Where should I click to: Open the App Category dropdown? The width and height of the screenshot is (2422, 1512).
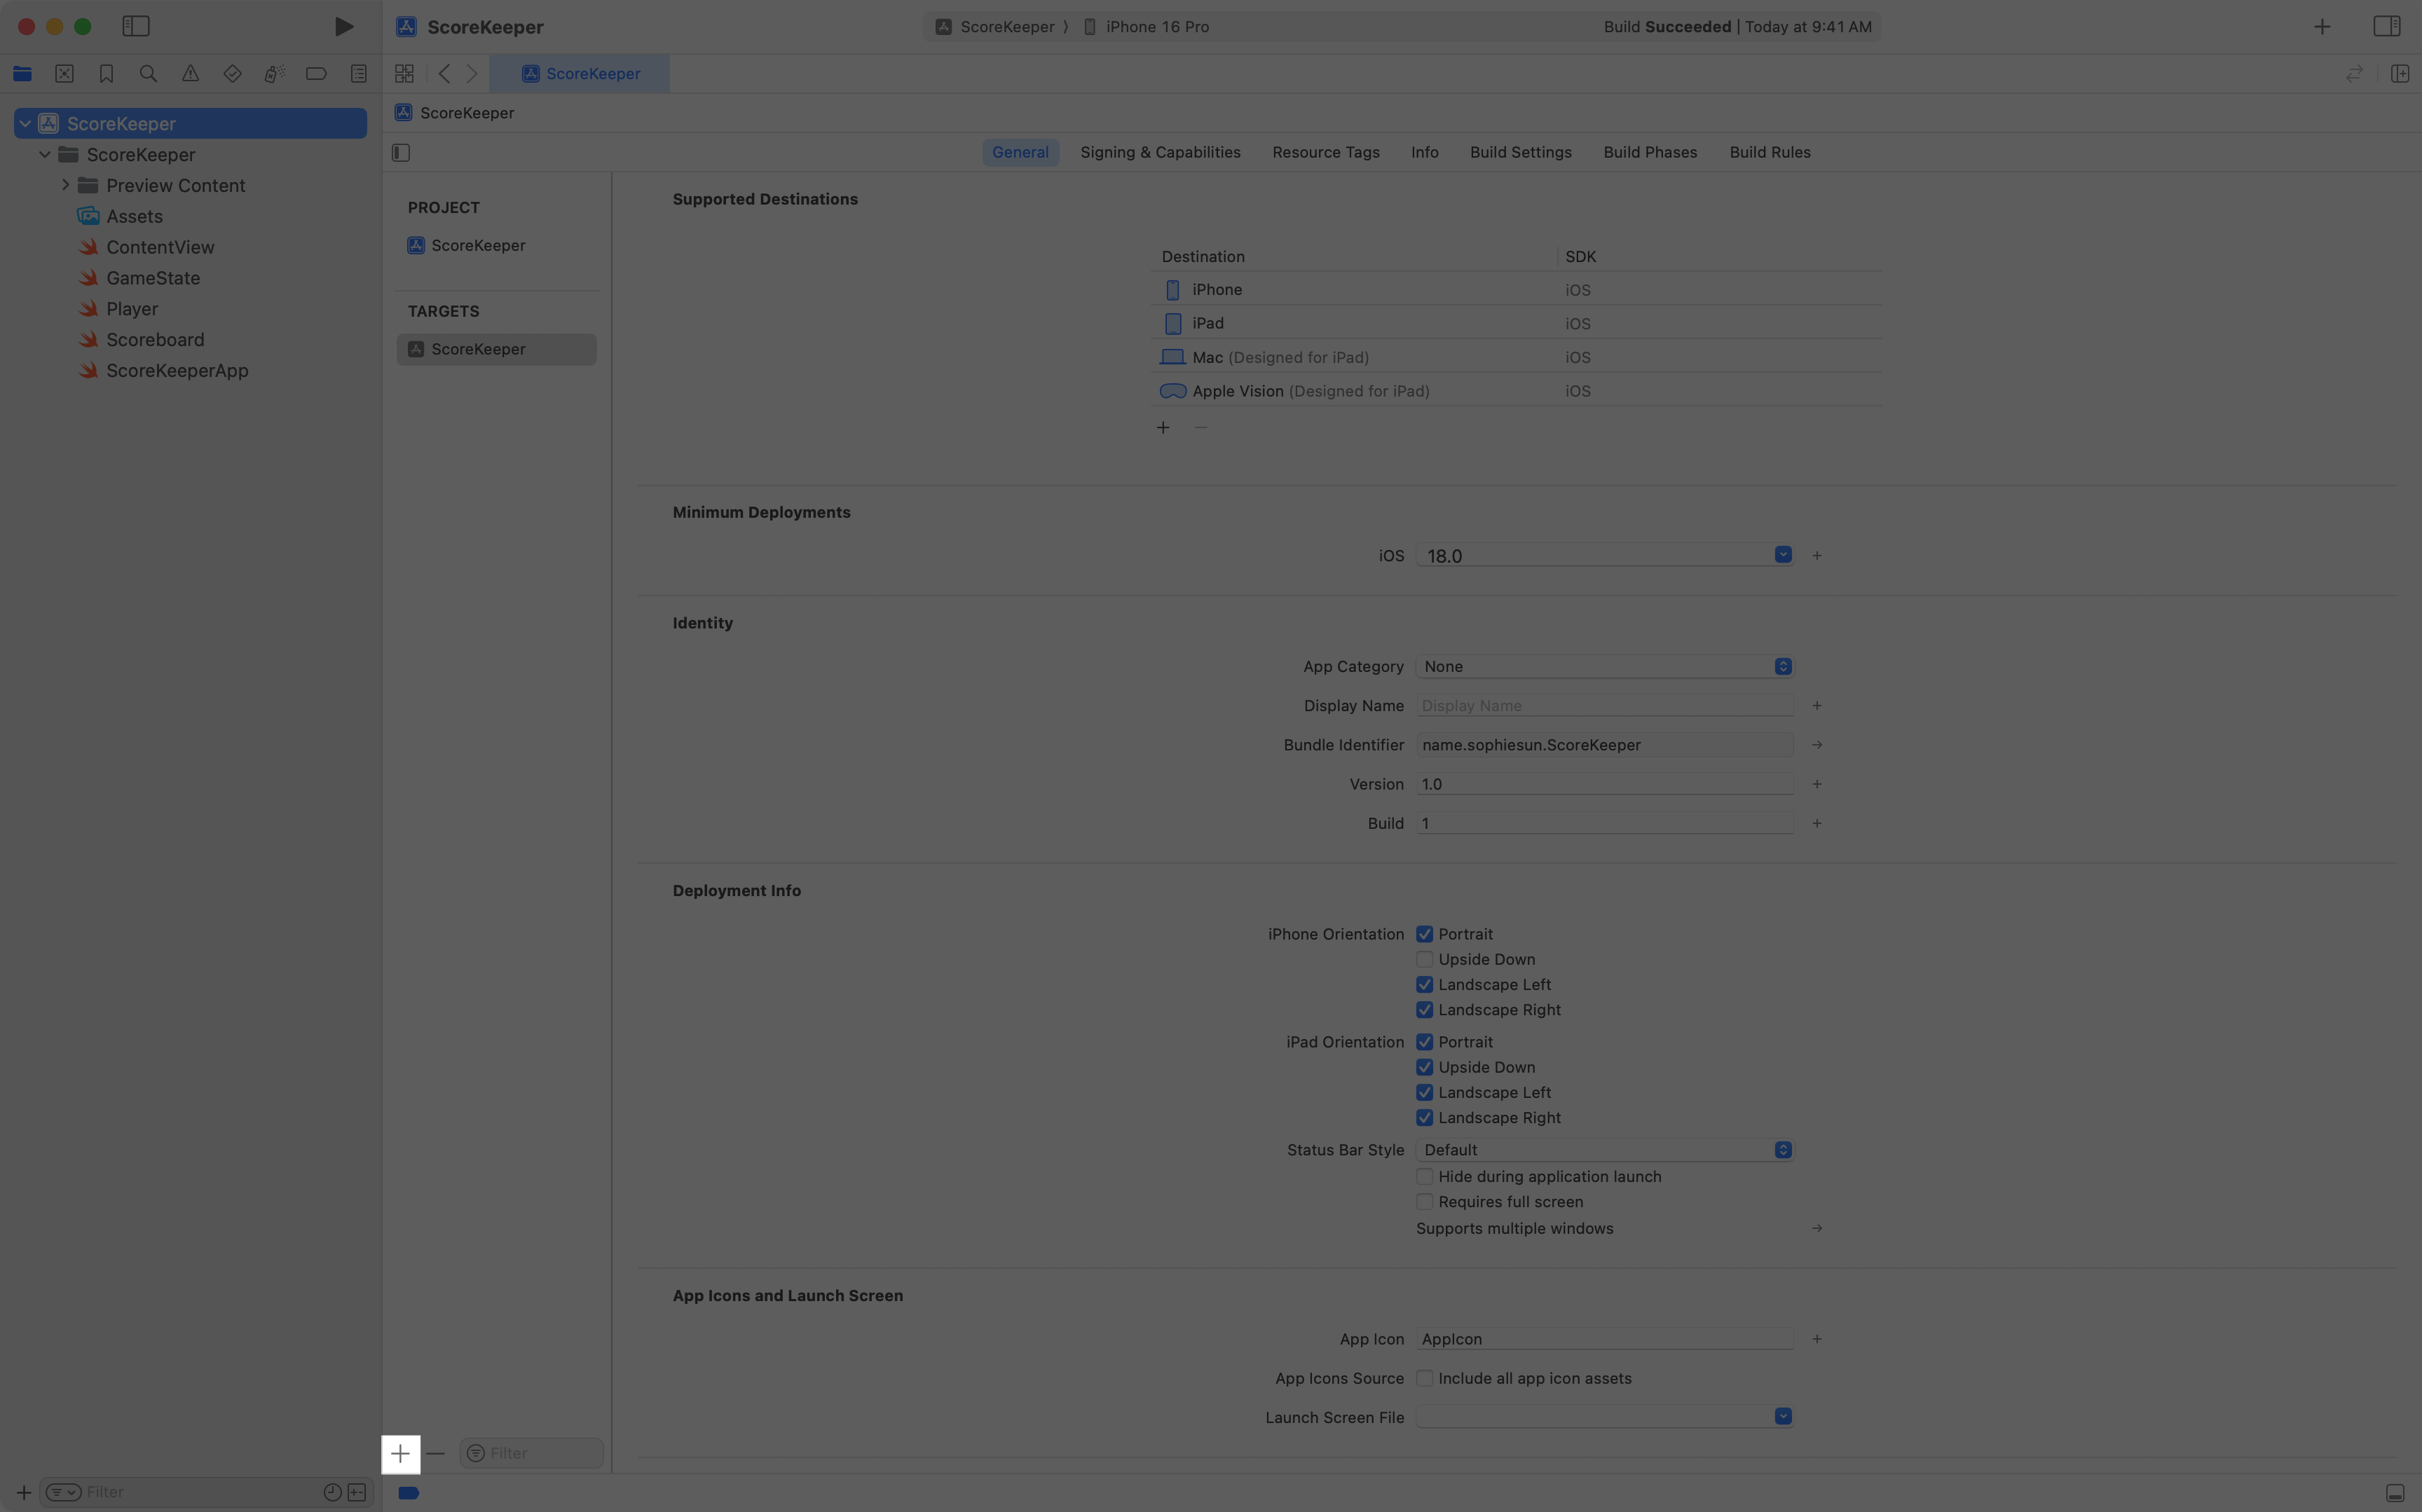click(x=1605, y=667)
